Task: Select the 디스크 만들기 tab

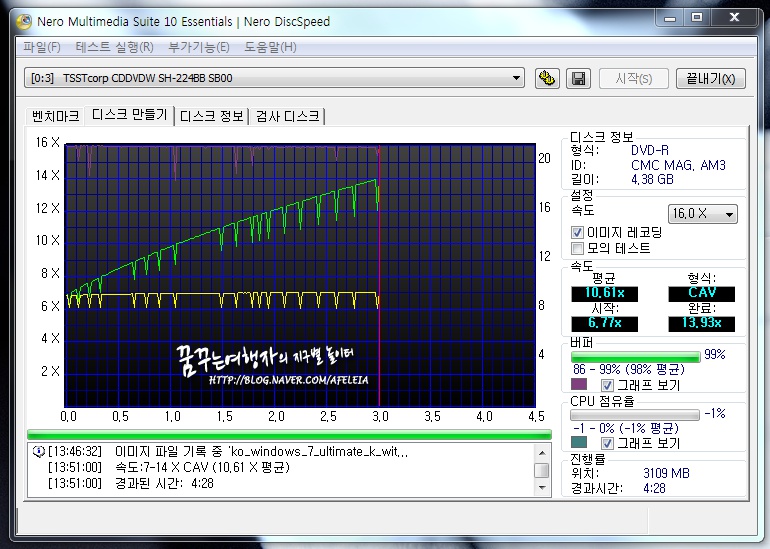Action: point(130,115)
